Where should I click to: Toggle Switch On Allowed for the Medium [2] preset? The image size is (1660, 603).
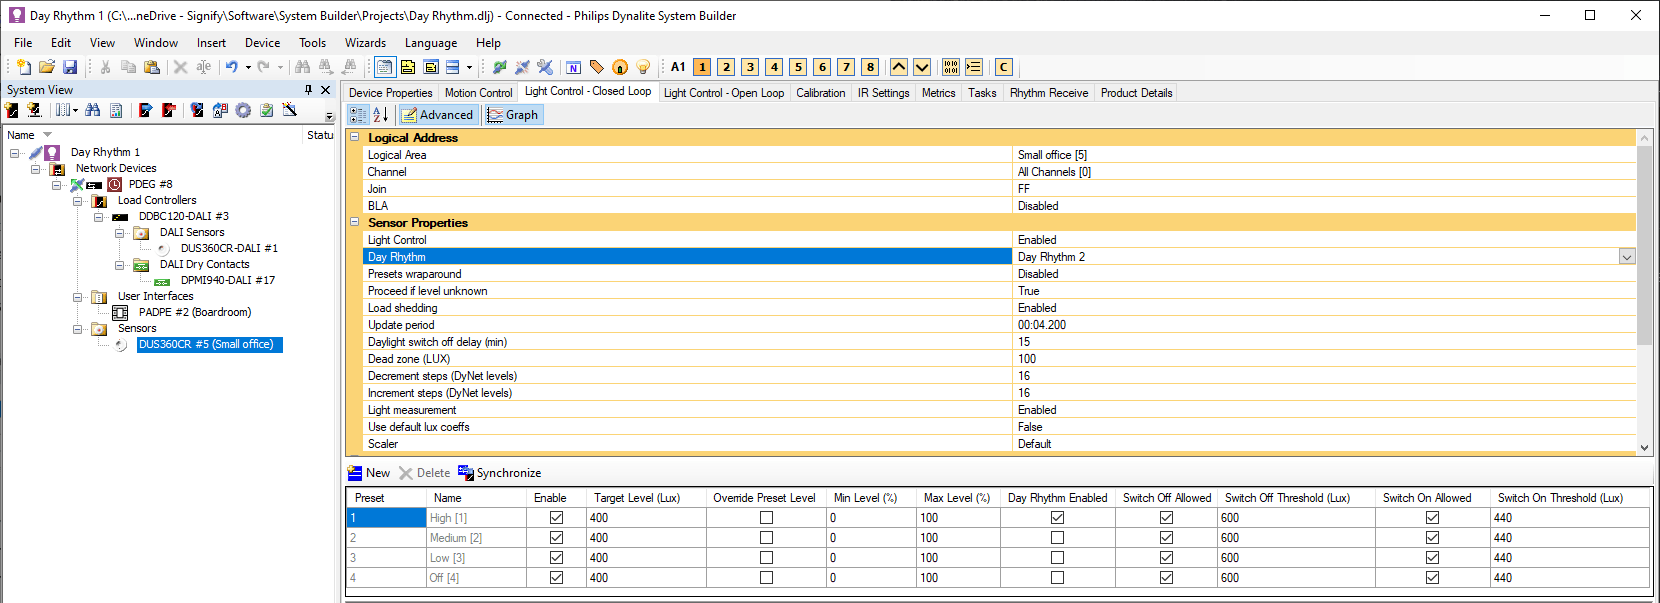[1432, 538]
